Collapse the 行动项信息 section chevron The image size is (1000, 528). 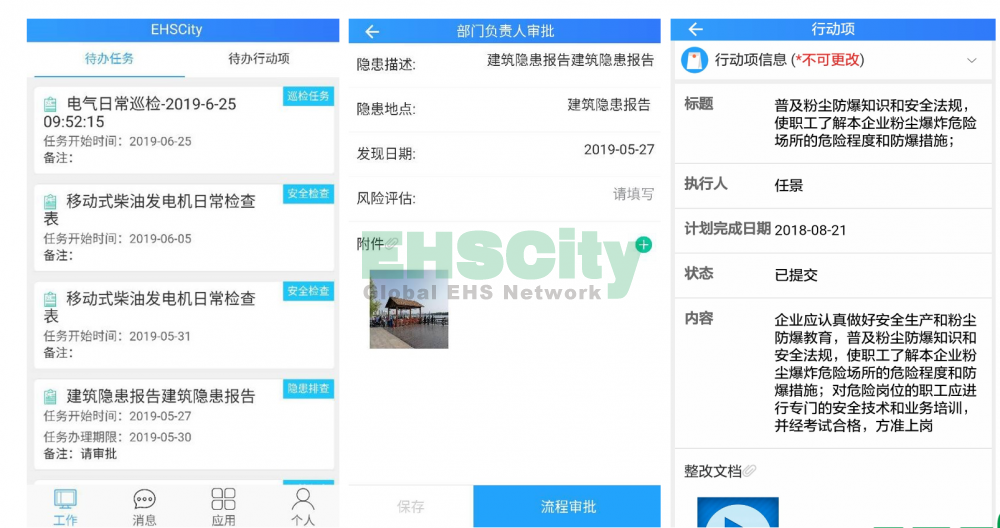pos(971,61)
